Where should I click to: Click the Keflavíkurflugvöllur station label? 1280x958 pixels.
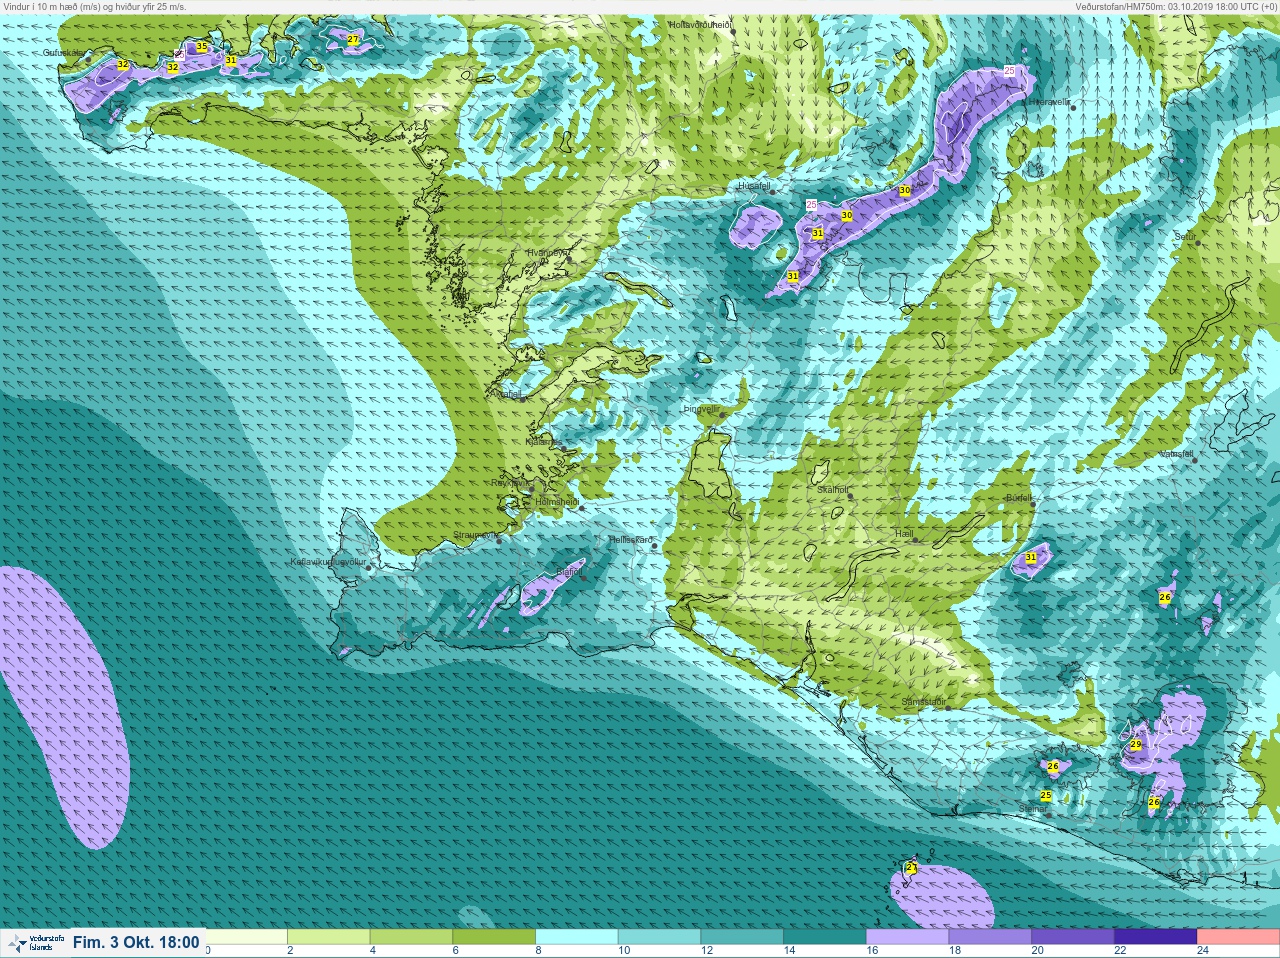click(x=328, y=562)
